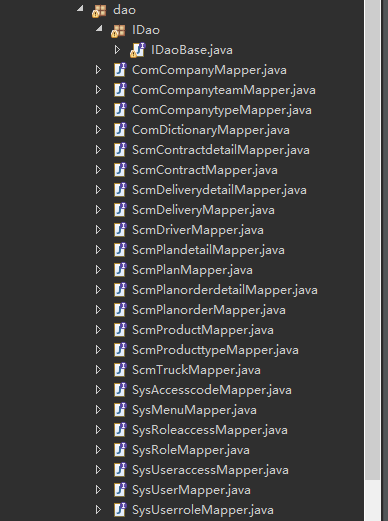Expand the ScmContractMapper.java node
The image size is (388, 521).
[x=98, y=170]
